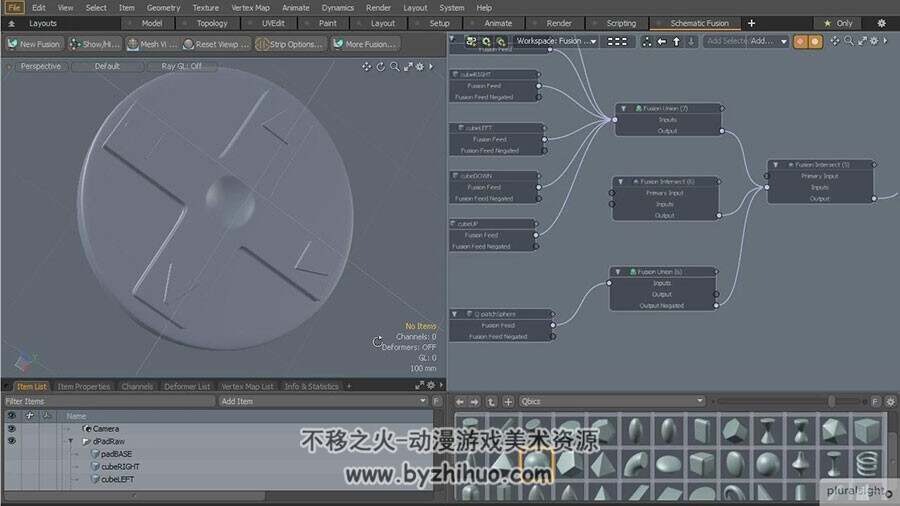The height and width of the screenshot is (506, 900).
Task: Click the three-dots node layout icon
Action: tap(647, 41)
